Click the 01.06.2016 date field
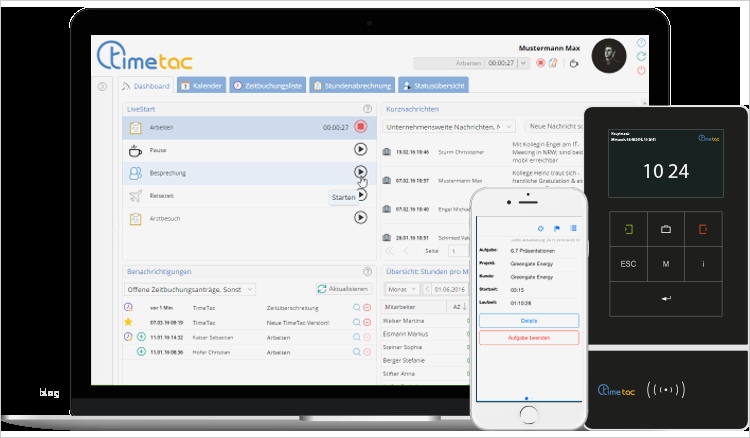This screenshot has width=750, height=438. click(450, 289)
